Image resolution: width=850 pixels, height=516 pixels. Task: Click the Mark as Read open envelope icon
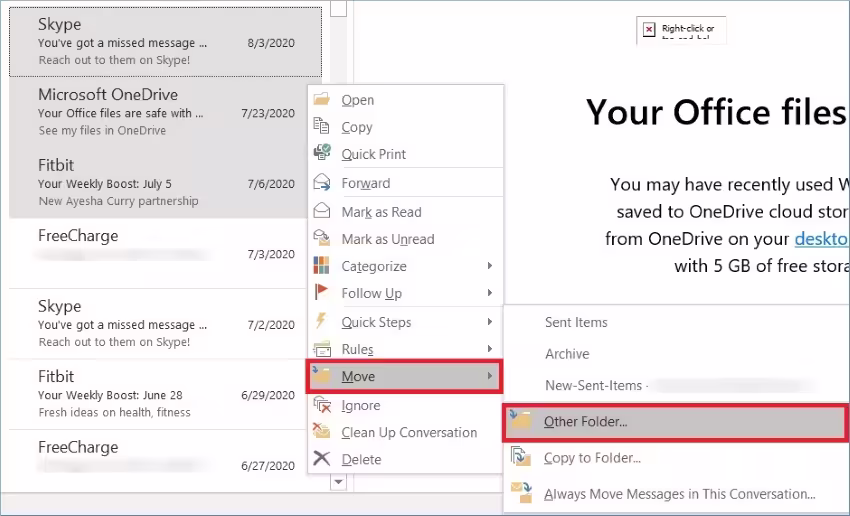[x=322, y=211]
